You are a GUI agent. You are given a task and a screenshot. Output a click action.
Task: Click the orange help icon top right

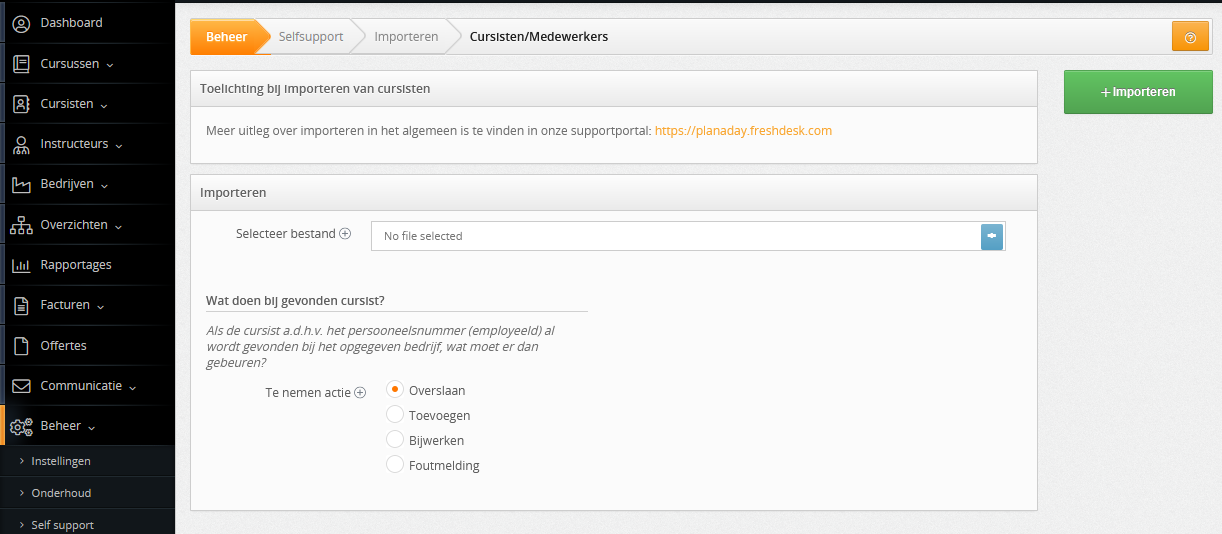pos(1190,37)
